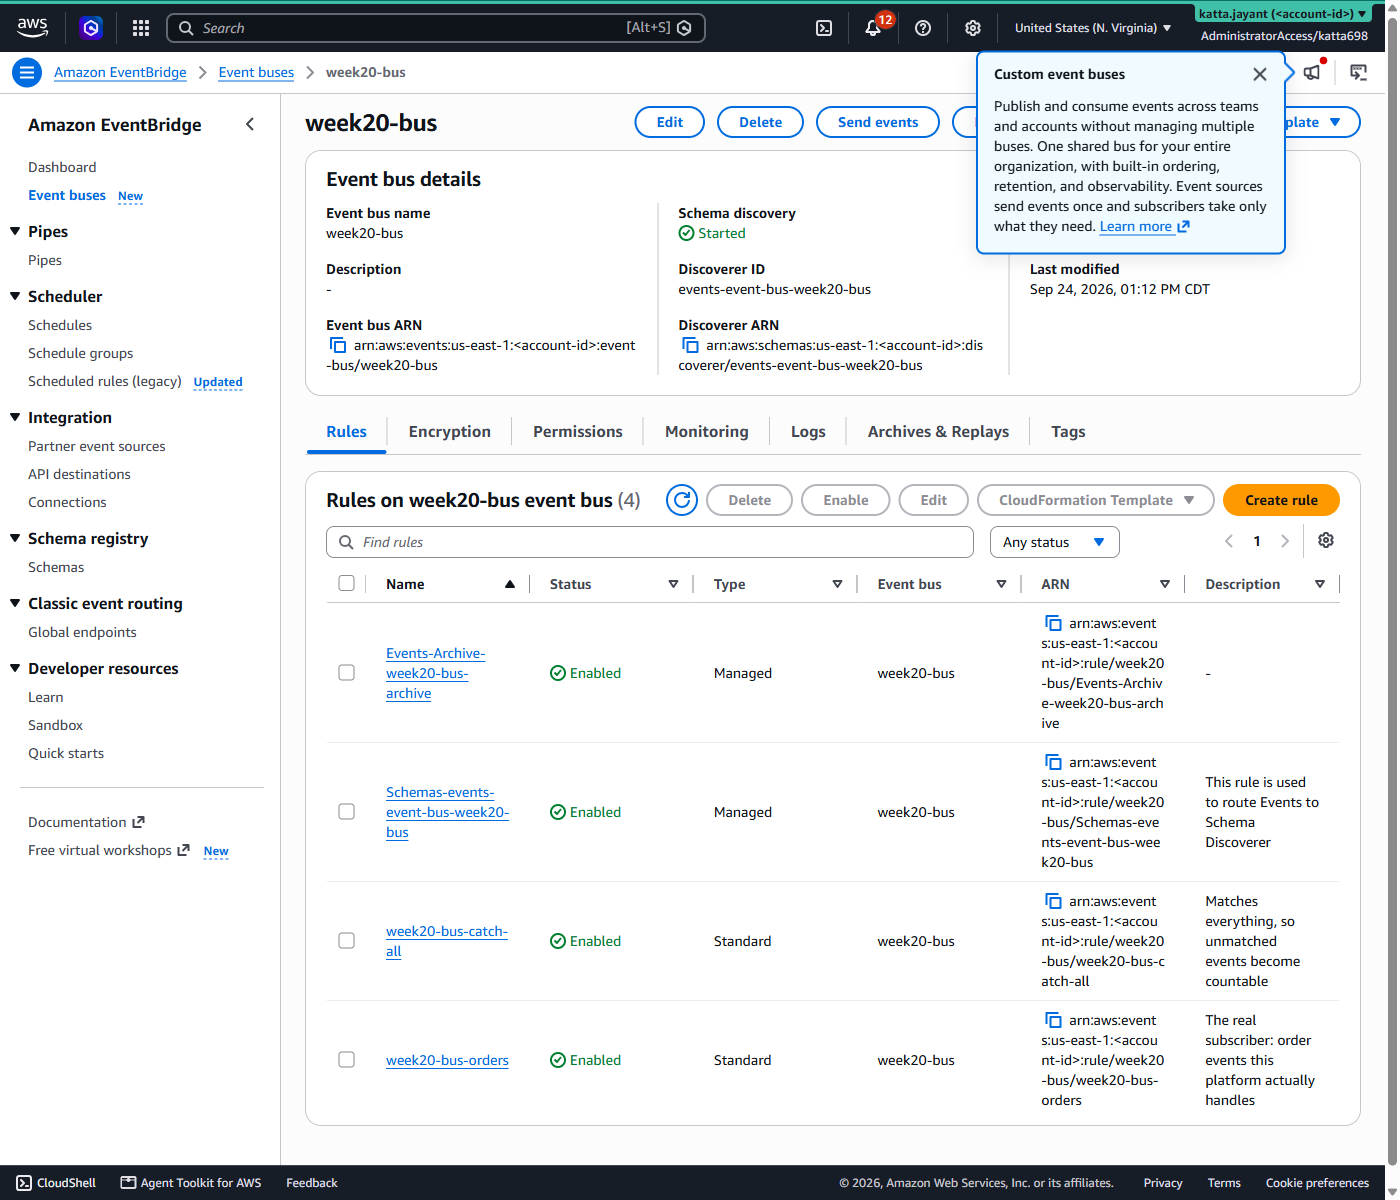1400x1200 pixels.
Task: Follow the Learn more link in popover
Action: tap(1144, 226)
